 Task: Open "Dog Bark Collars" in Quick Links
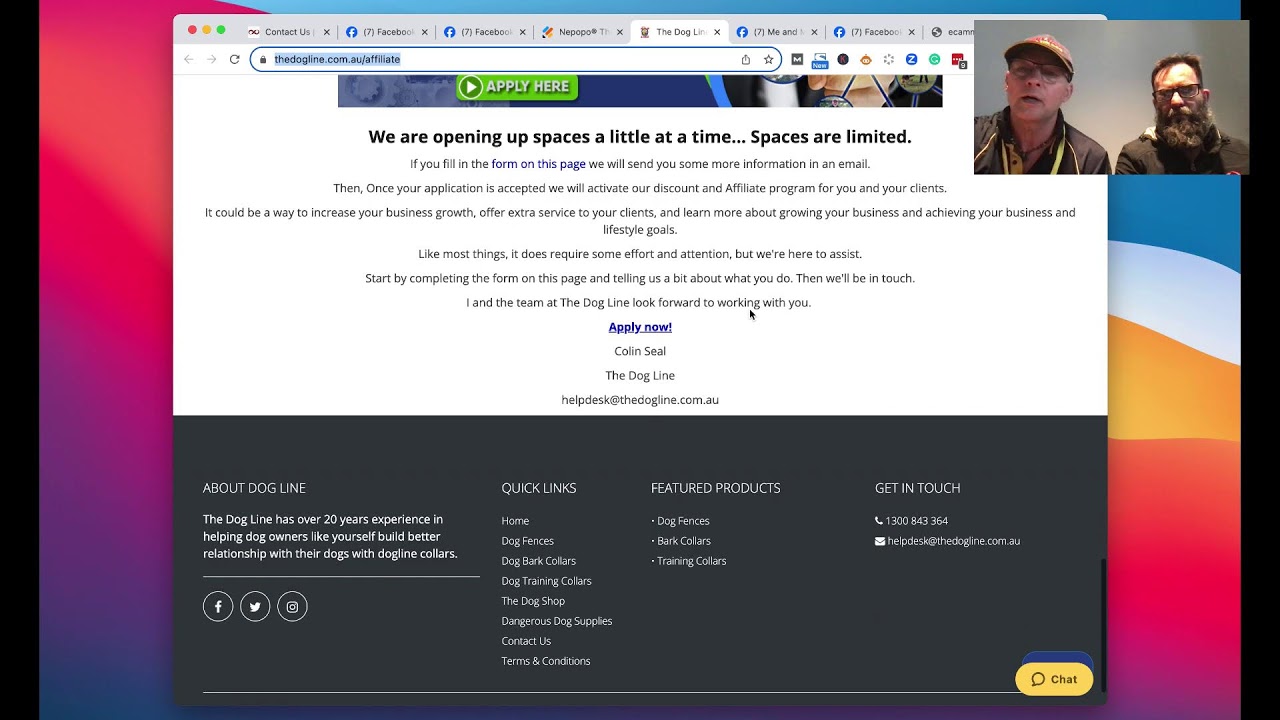(538, 561)
